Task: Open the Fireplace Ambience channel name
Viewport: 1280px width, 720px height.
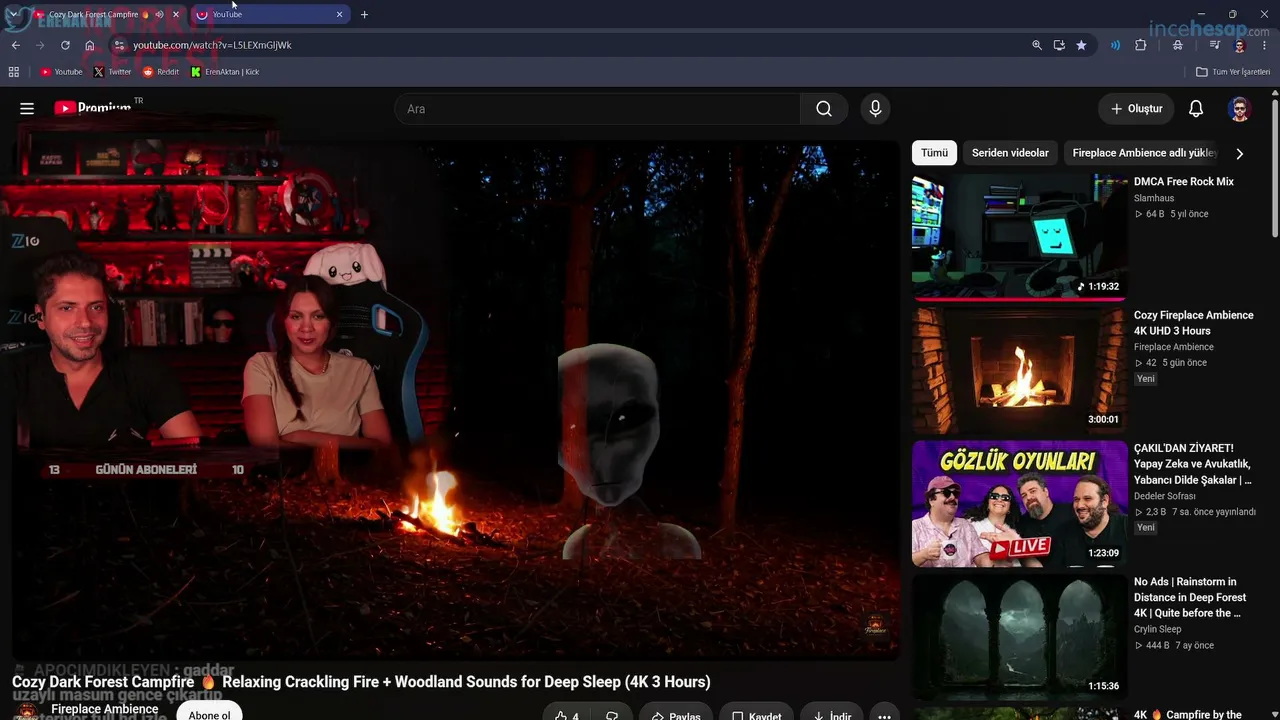Action: point(105,709)
